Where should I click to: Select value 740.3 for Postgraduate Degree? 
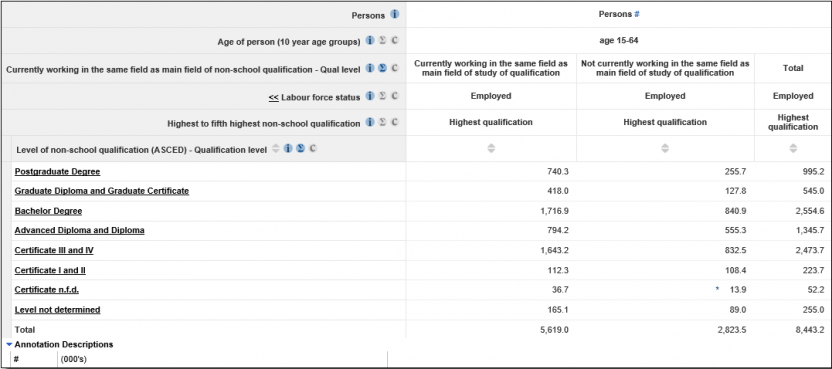point(558,171)
